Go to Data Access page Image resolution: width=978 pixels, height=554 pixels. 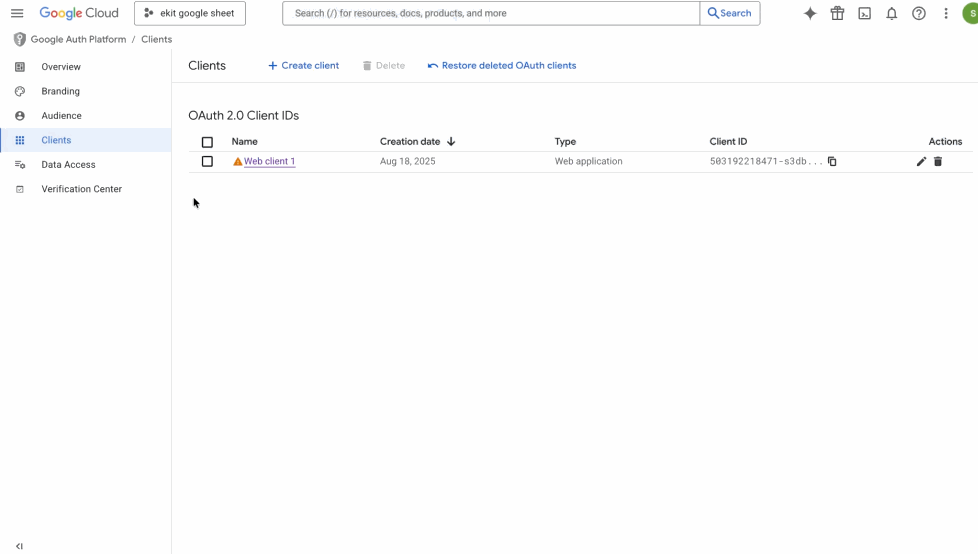point(69,165)
